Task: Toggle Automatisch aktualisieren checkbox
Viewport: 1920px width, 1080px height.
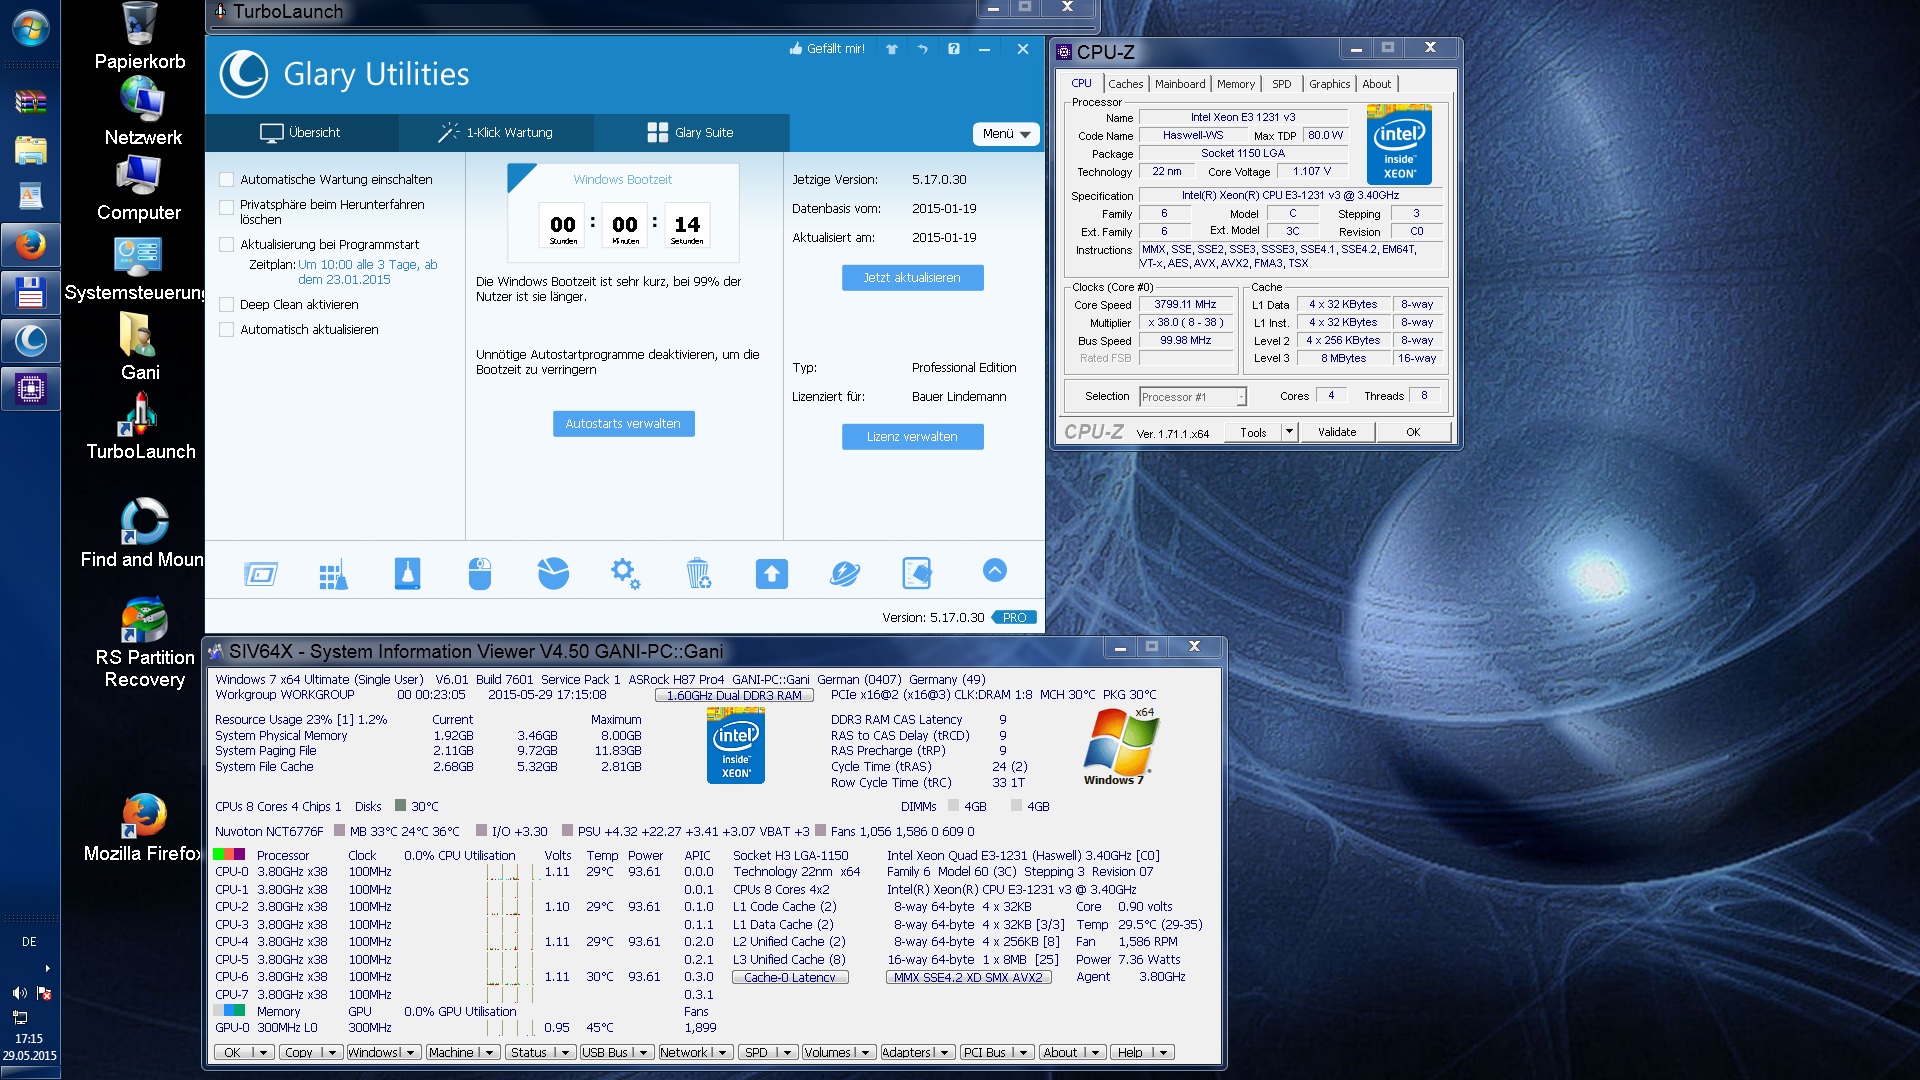Action: (x=227, y=330)
